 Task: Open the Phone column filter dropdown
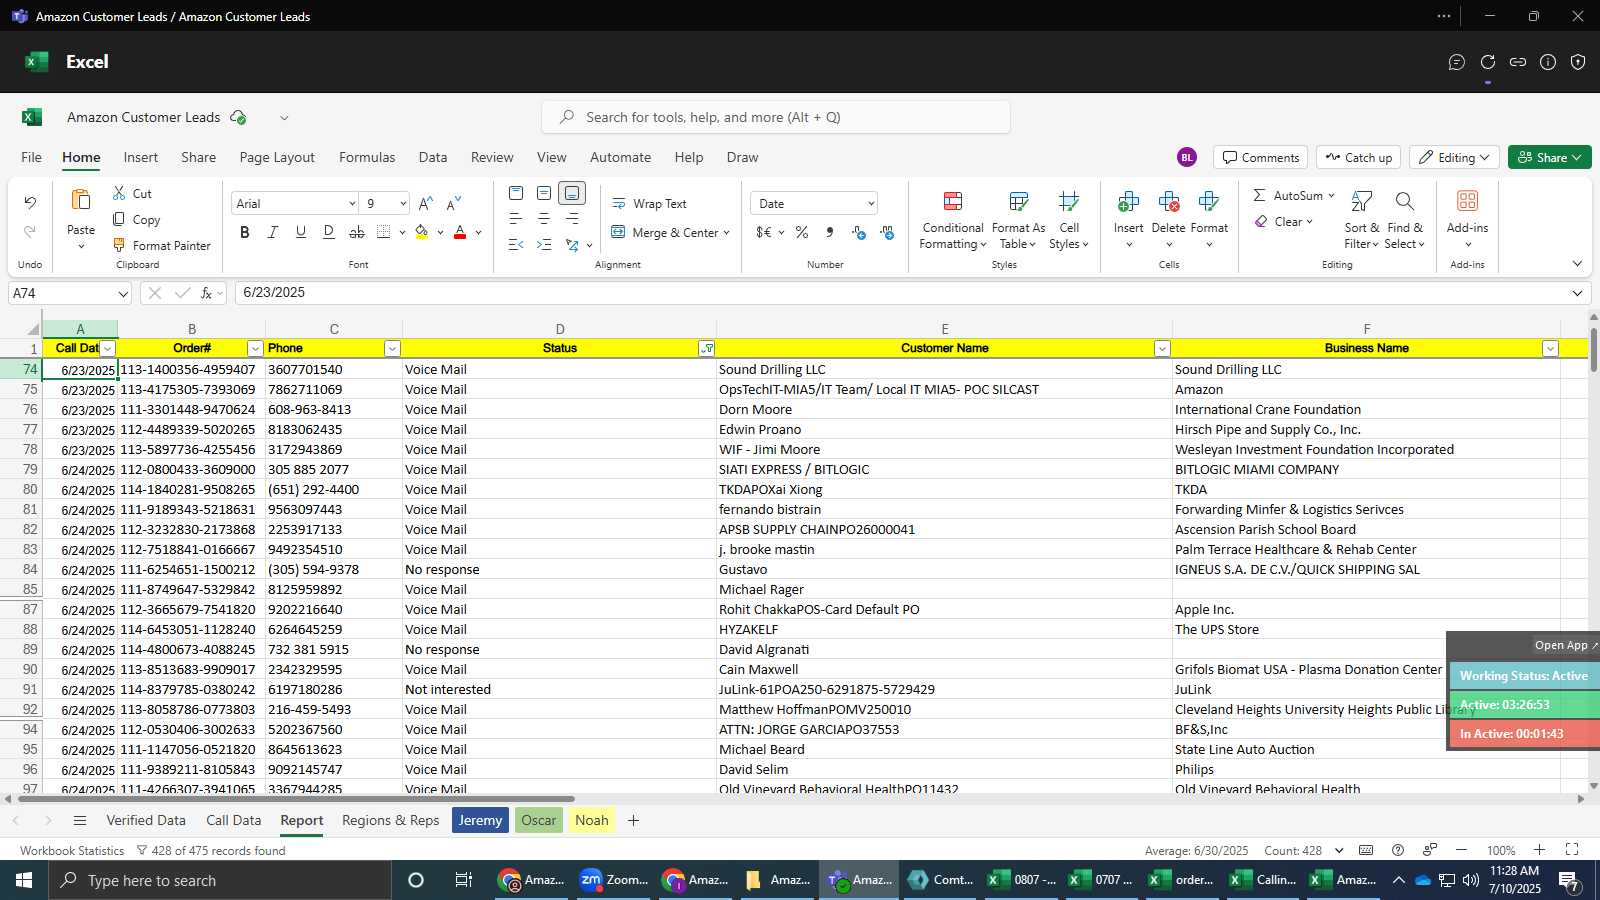click(x=392, y=348)
